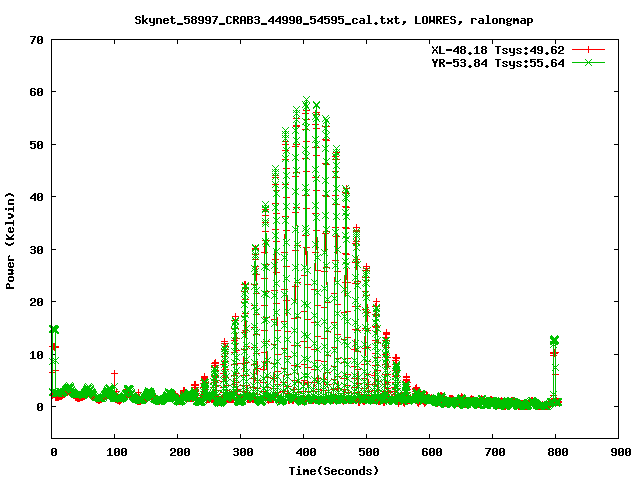Screen dimensions: 640x480
Task: Click the y-axis tick label 20
Action: point(36,302)
